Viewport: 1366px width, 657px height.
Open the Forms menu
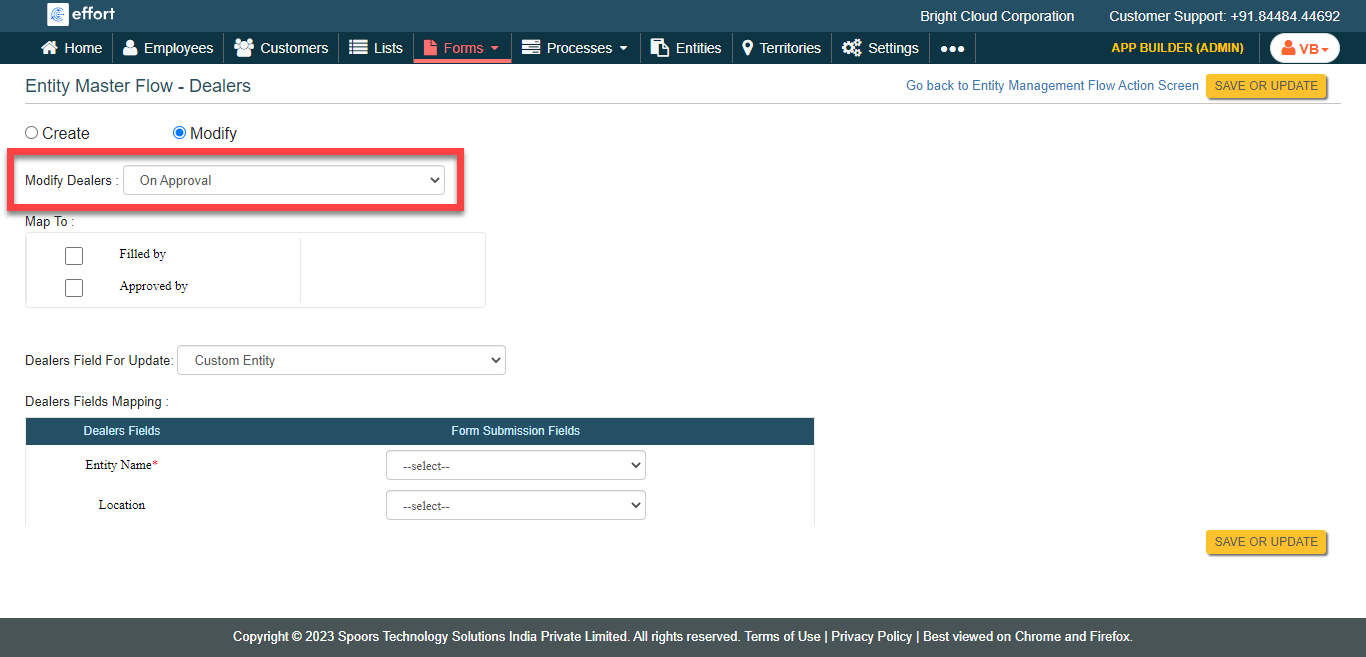[x=462, y=48]
